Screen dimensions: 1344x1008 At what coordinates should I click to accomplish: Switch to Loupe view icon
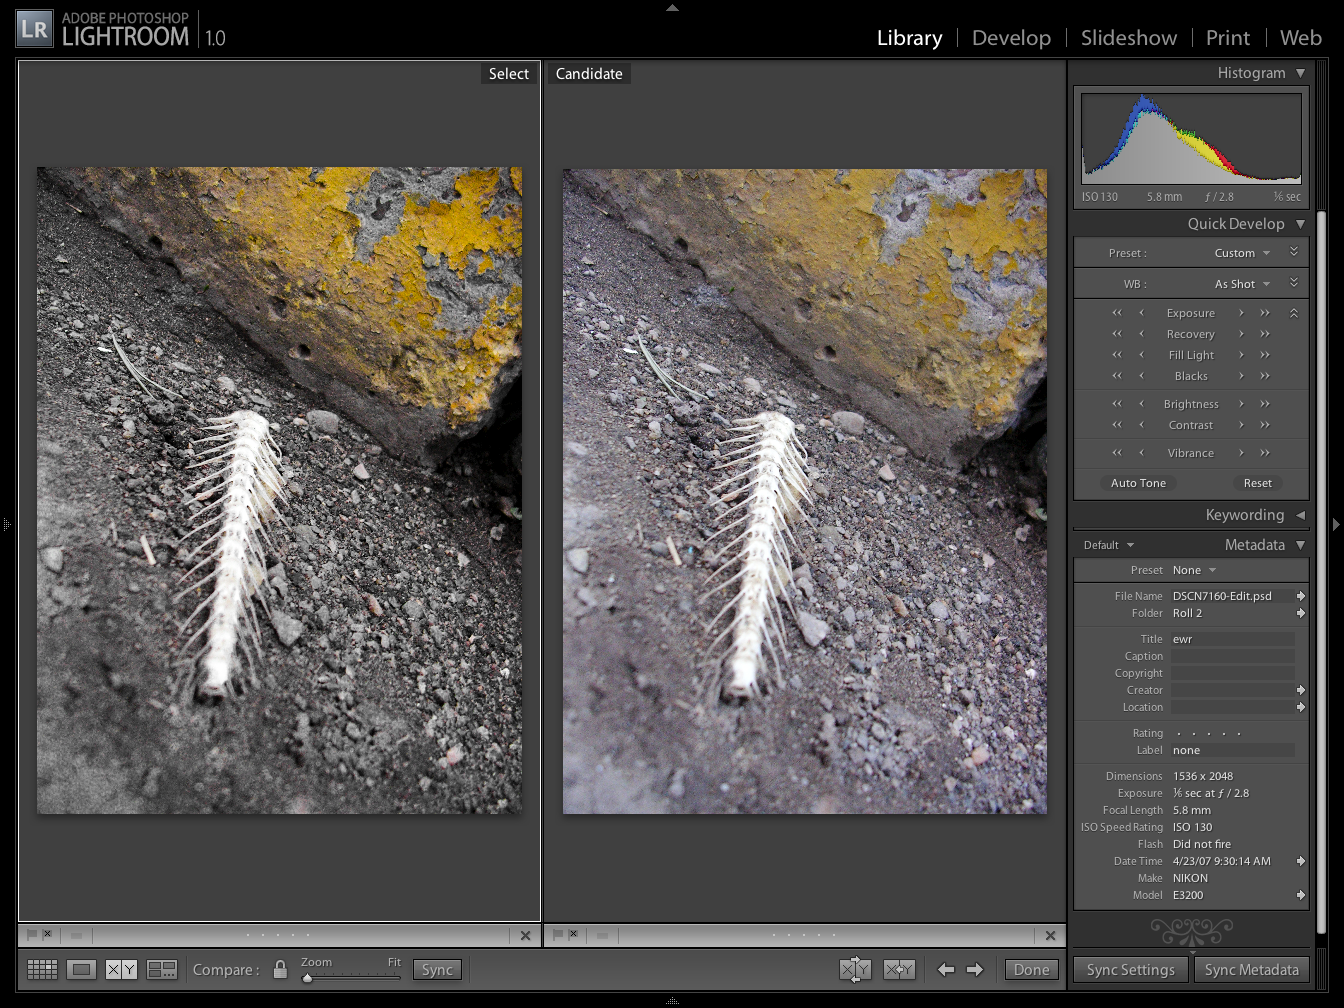[x=82, y=969]
